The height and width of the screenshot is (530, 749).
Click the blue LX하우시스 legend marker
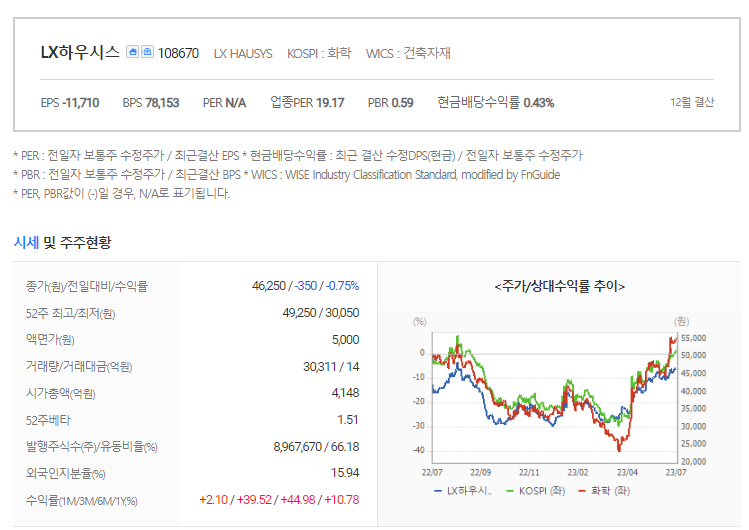[x=438, y=491]
